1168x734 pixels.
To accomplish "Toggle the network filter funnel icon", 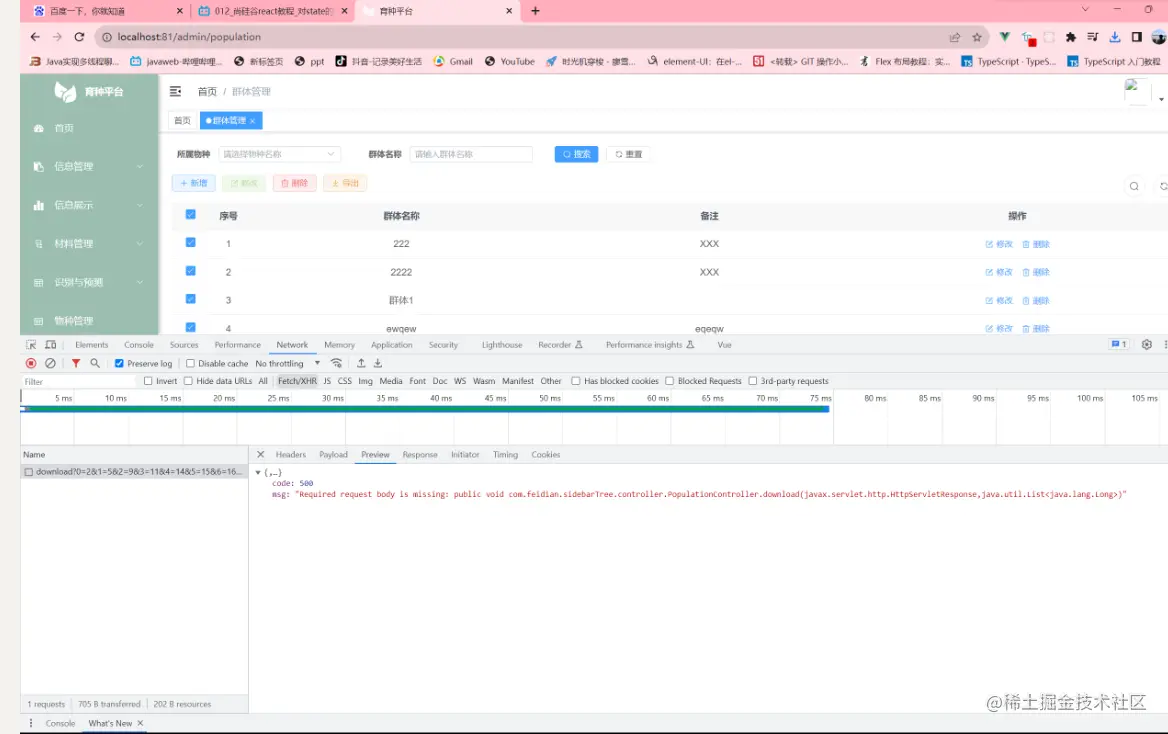I will [75, 363].
